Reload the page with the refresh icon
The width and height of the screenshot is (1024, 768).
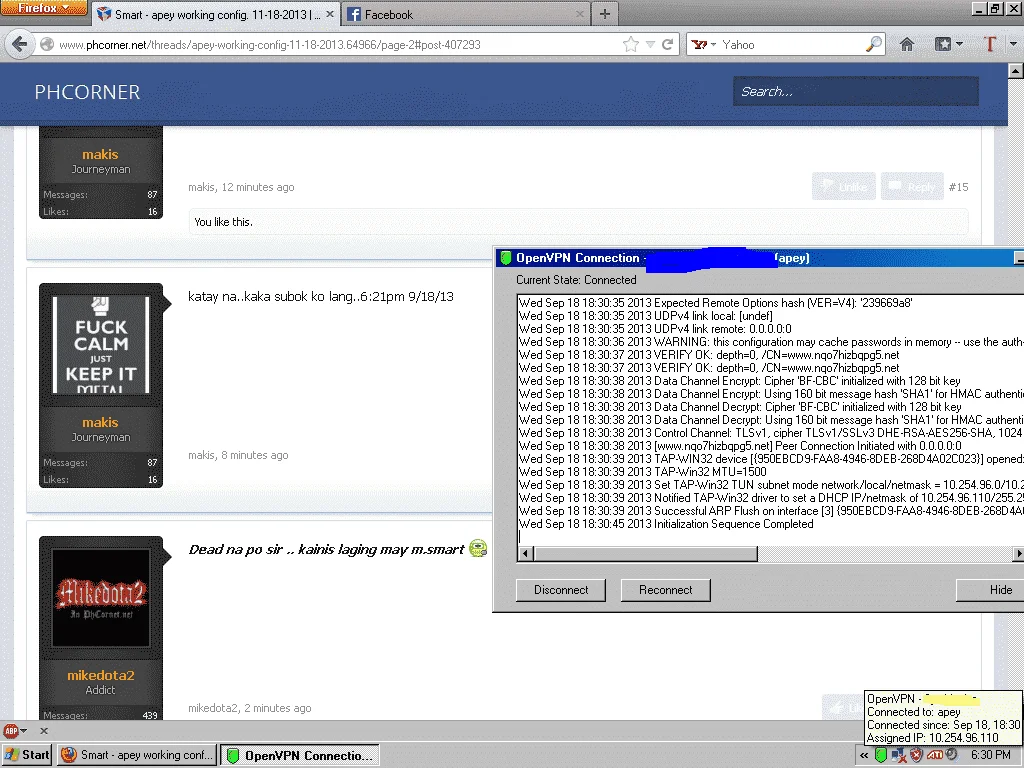point(667,44)
